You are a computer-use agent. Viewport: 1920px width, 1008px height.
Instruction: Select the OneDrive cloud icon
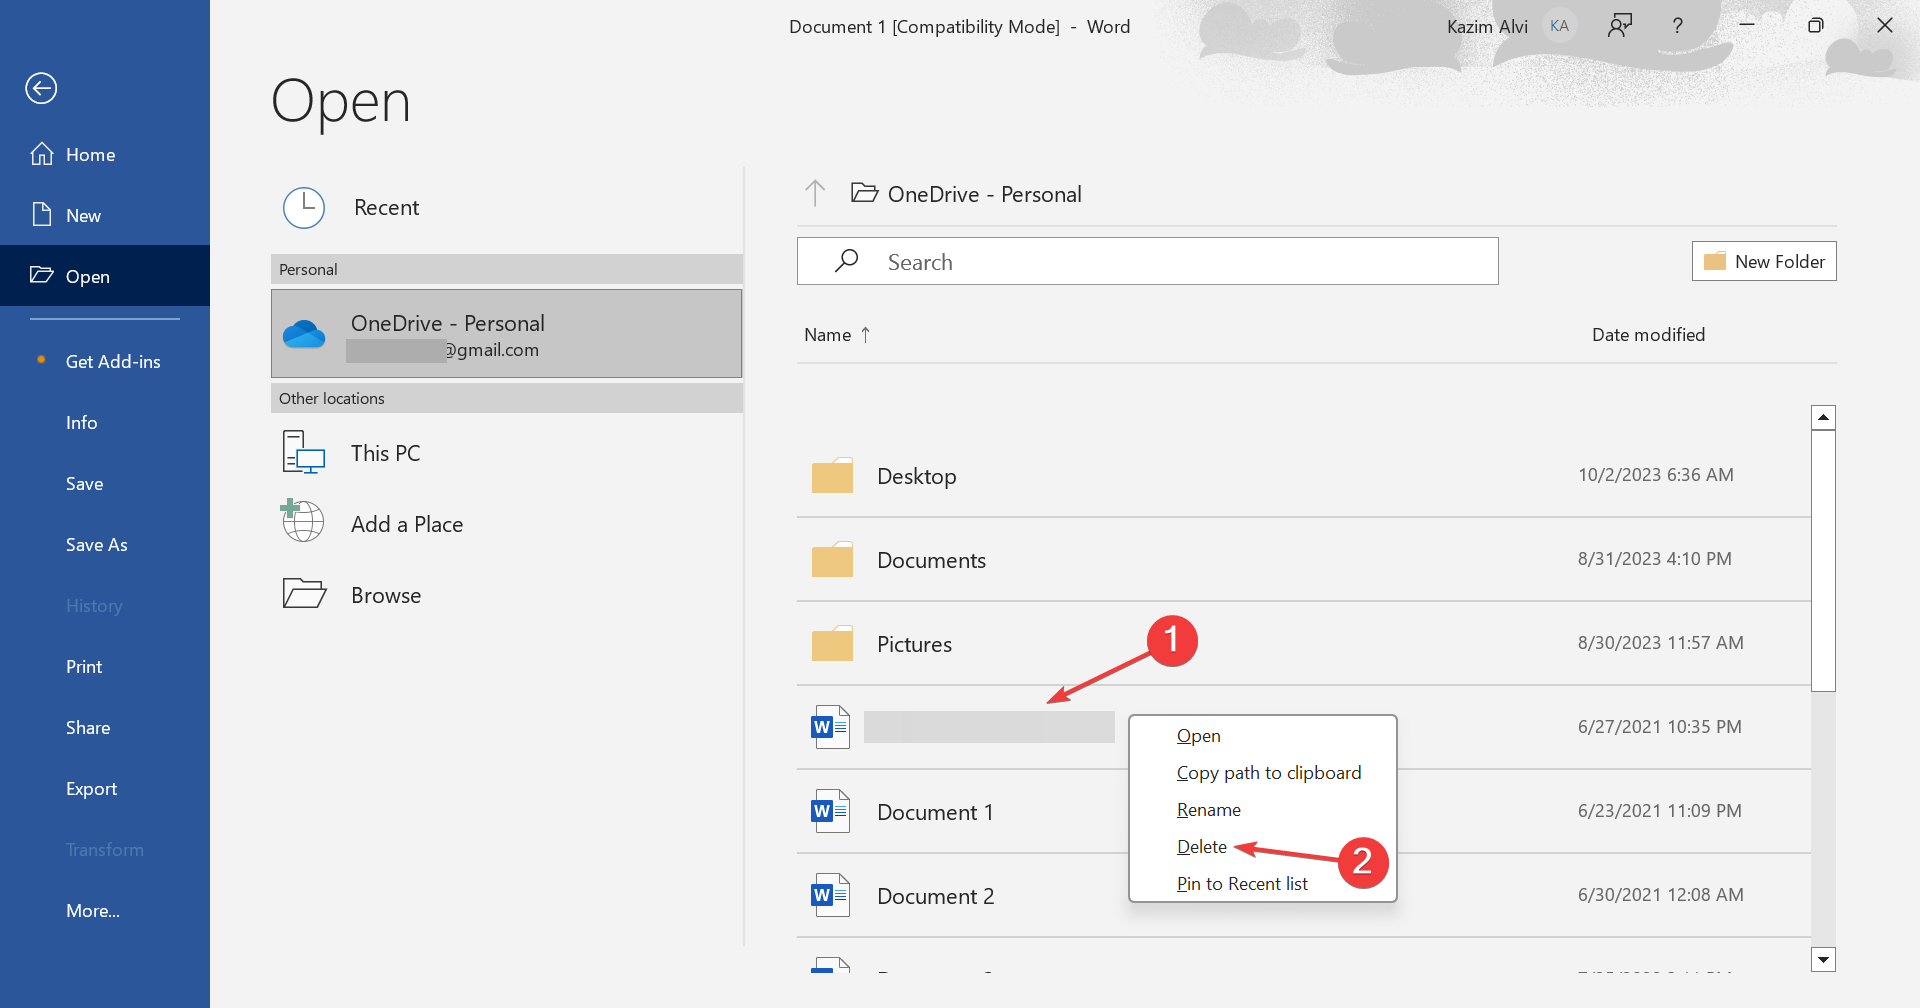tap(304, 334)
